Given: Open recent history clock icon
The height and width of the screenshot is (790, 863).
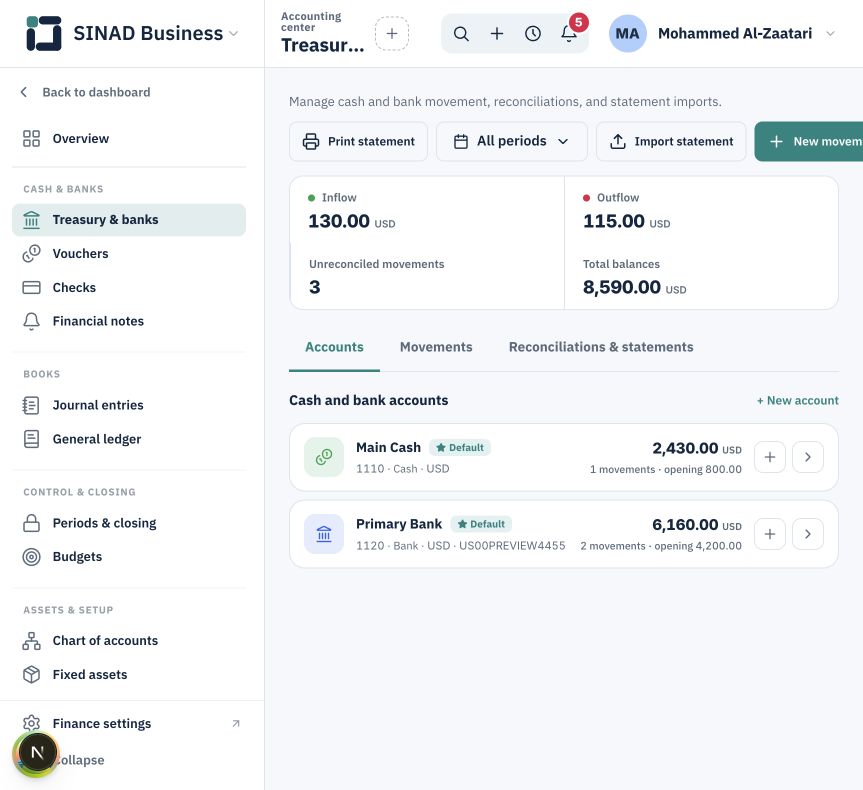Looking at the screenshot, I should 533,34.
